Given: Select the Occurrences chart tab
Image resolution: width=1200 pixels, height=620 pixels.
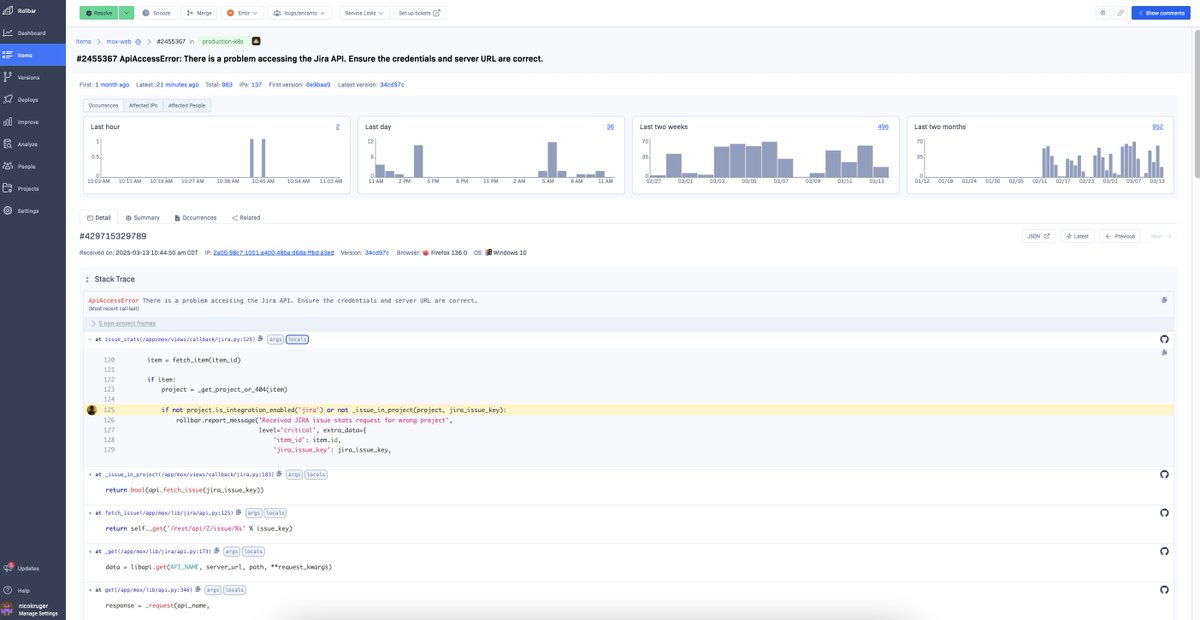Looking at the screenshot, I should pos(104,105).
